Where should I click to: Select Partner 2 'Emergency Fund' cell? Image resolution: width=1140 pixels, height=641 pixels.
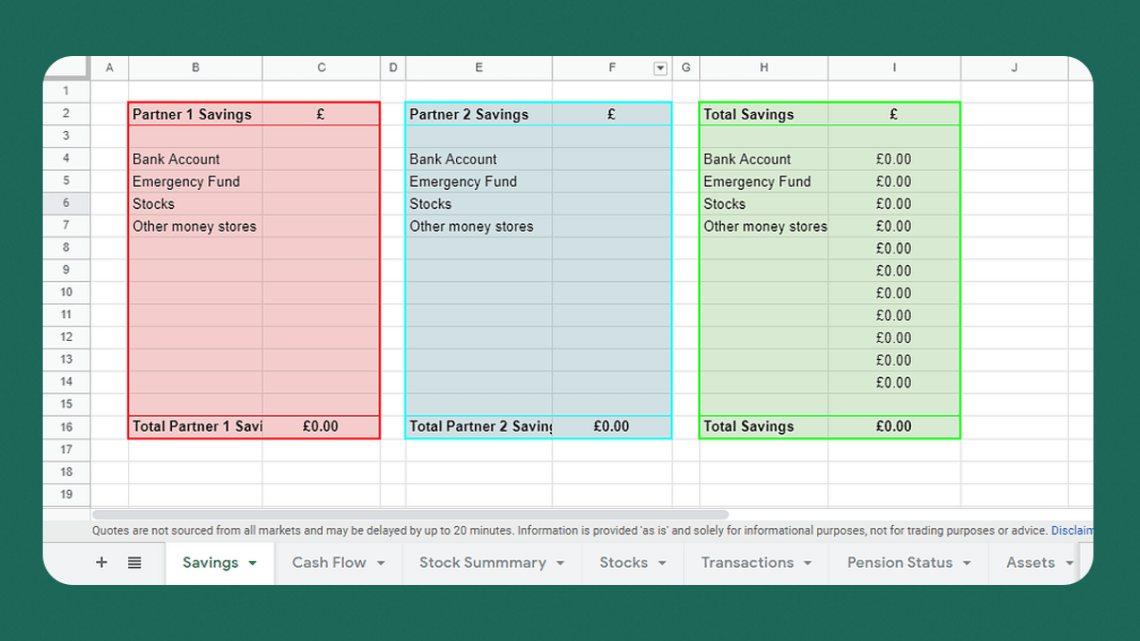pyautogui.click(x=479, y=182)
